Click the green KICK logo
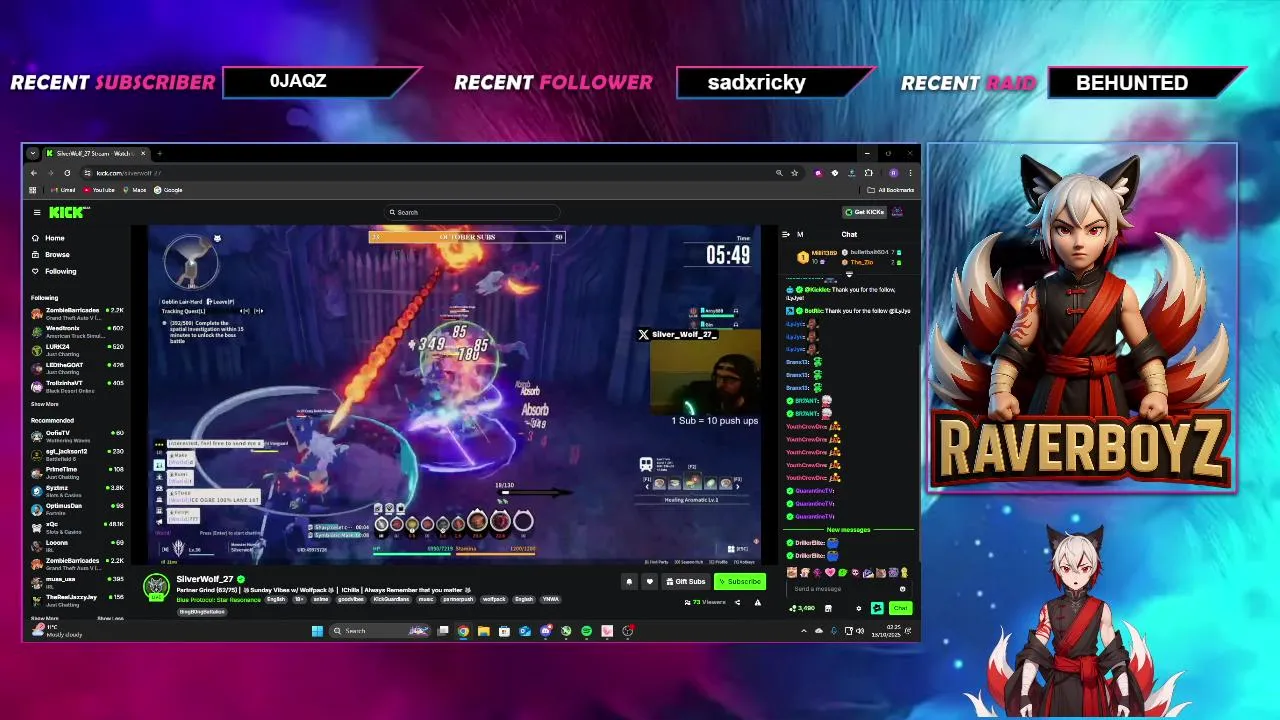 [69, 212]
